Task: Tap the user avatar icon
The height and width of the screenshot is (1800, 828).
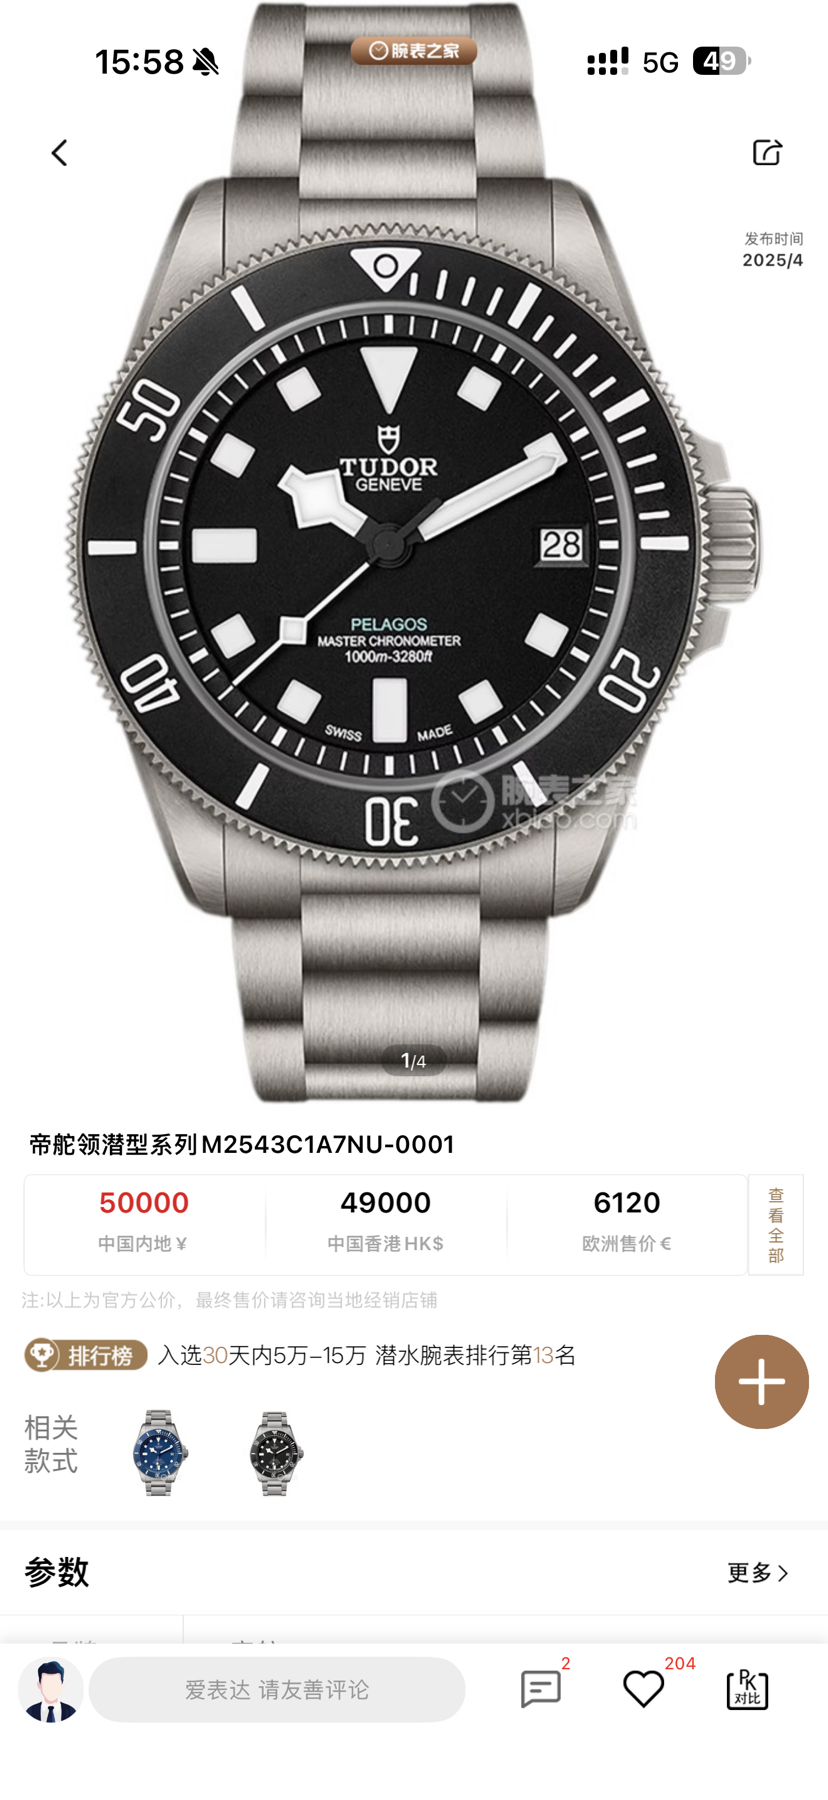Action: click(51, 1689)
